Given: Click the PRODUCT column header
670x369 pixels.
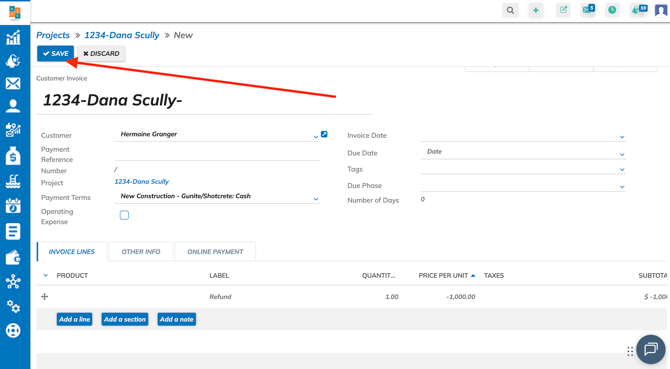Looking at the screenshot, I should click(x=72, y=275).
